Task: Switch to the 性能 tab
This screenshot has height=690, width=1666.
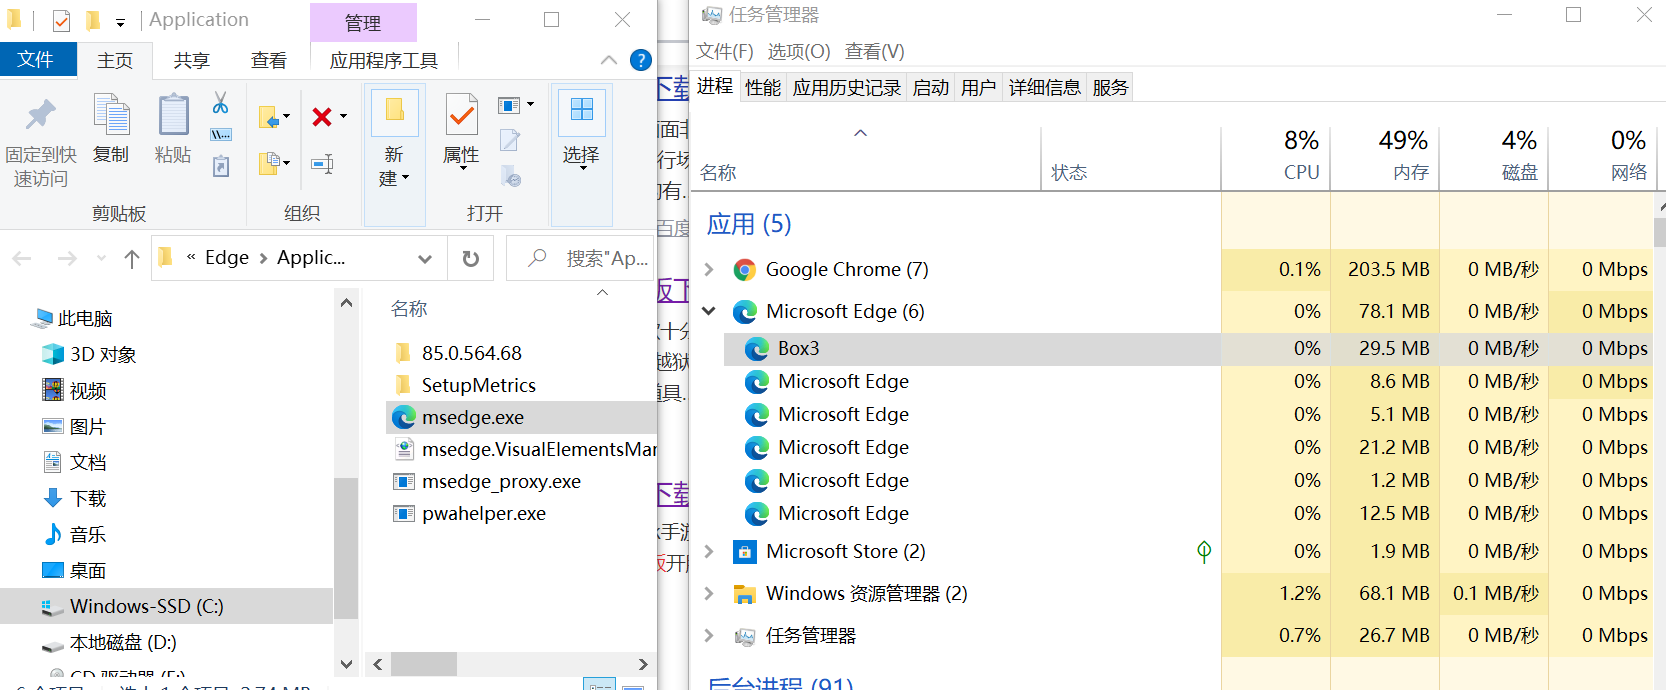Action: (x=763, y=88)
